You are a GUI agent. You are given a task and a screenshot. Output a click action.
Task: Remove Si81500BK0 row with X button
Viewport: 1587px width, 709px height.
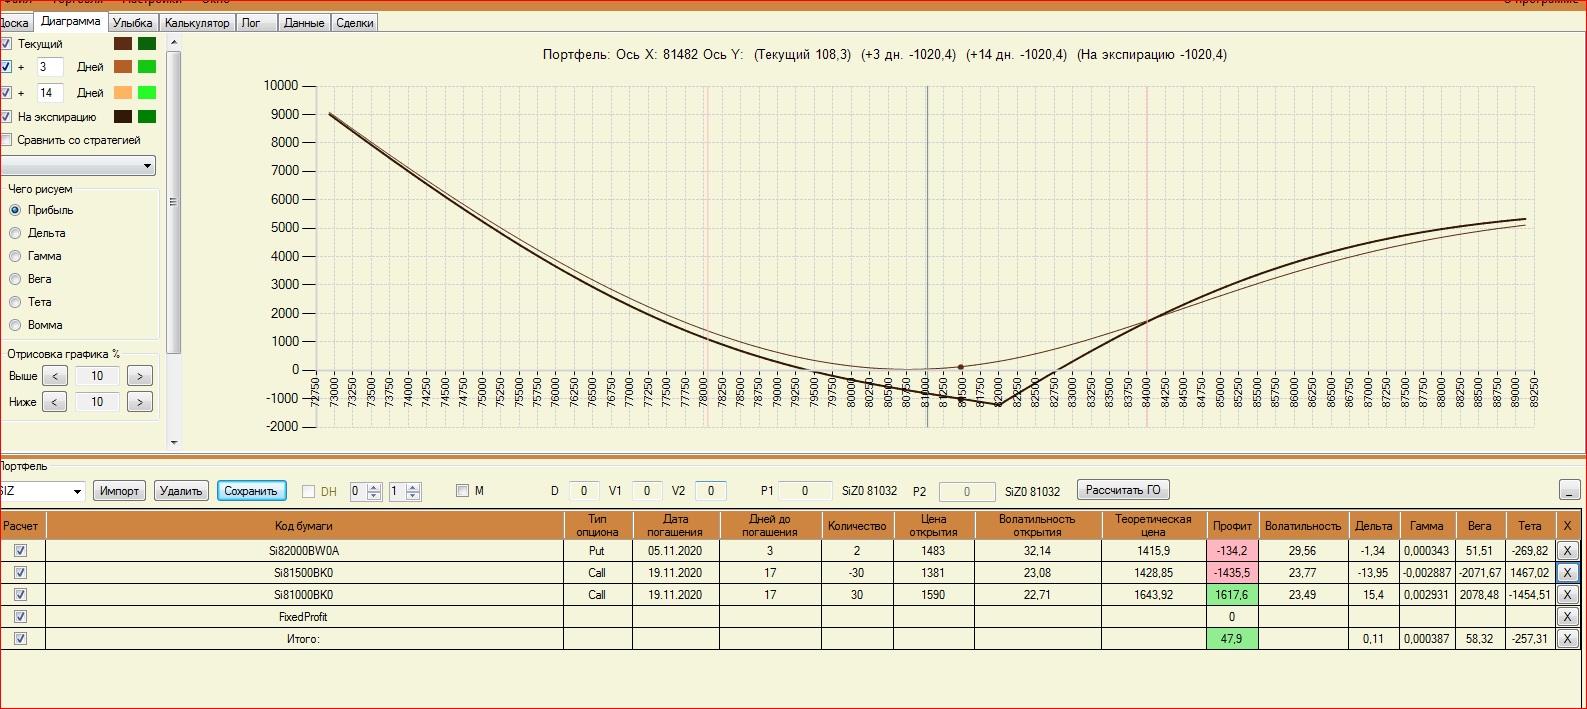pyautogui.click(x=1567, y=573)
